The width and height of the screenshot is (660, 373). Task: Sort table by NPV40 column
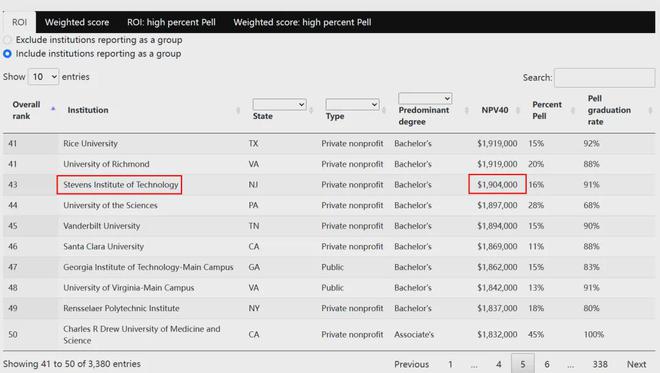(495, 110)
